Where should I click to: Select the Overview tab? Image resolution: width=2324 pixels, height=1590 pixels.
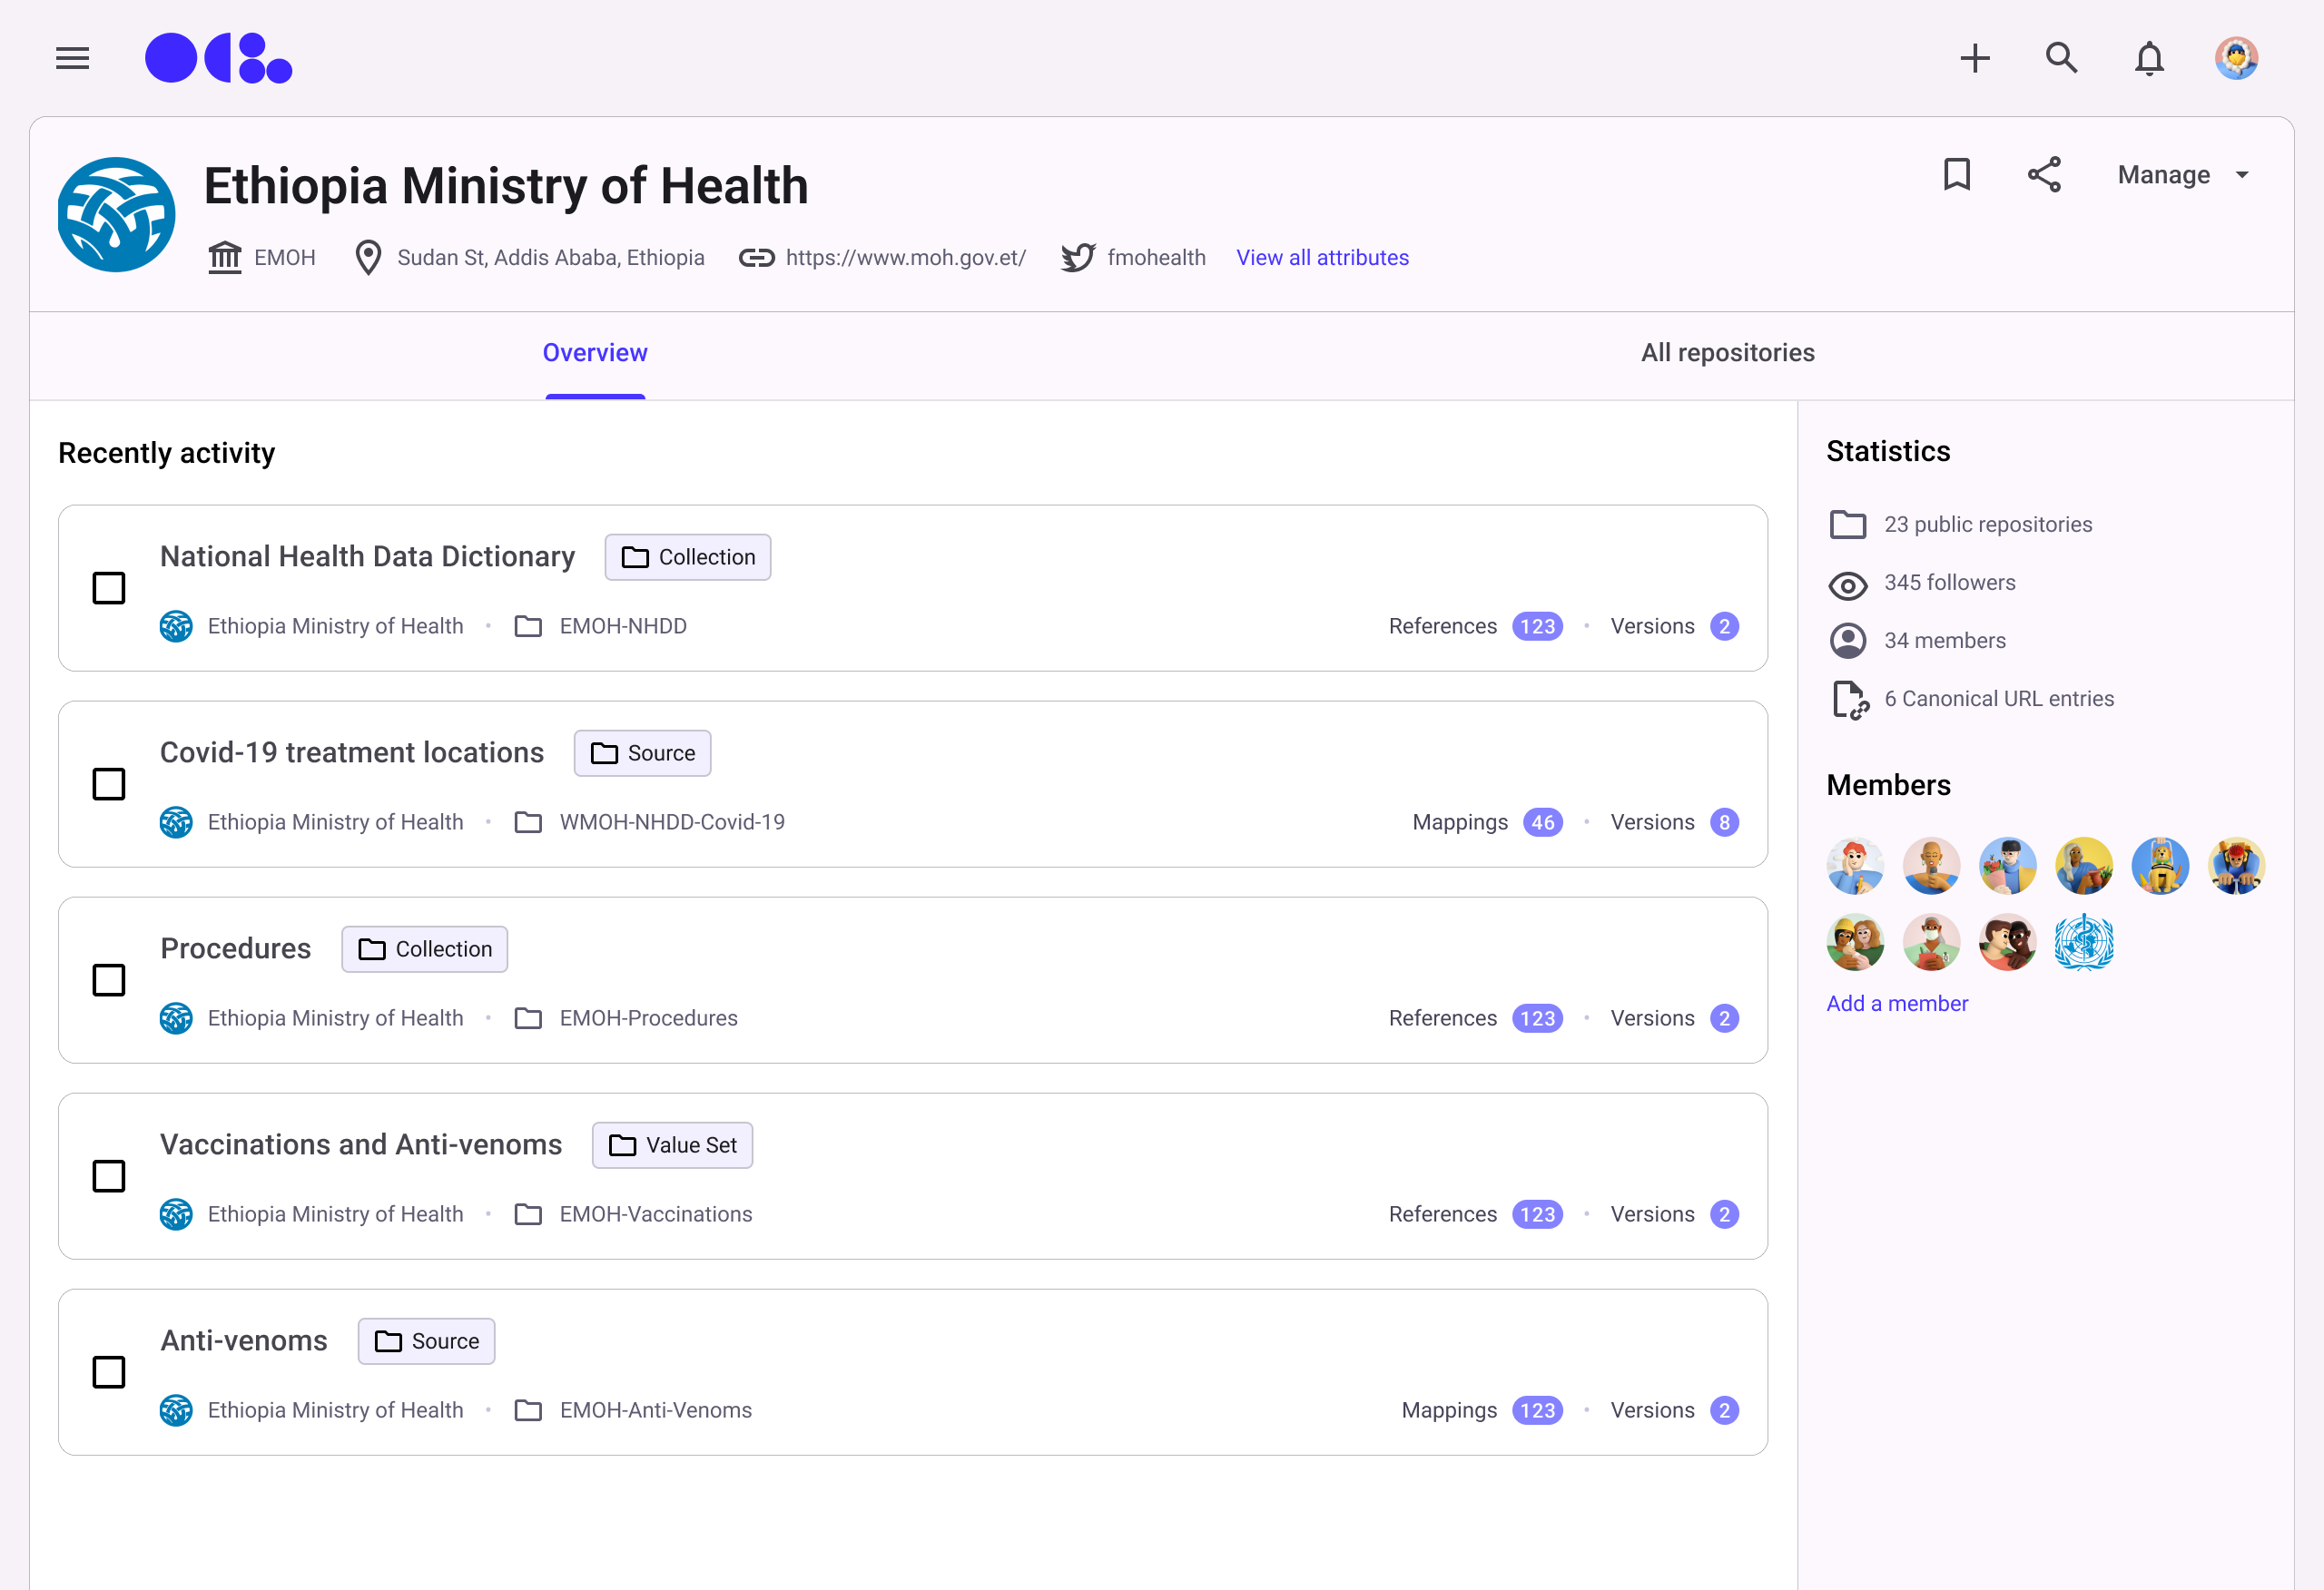tap(595, 353)
